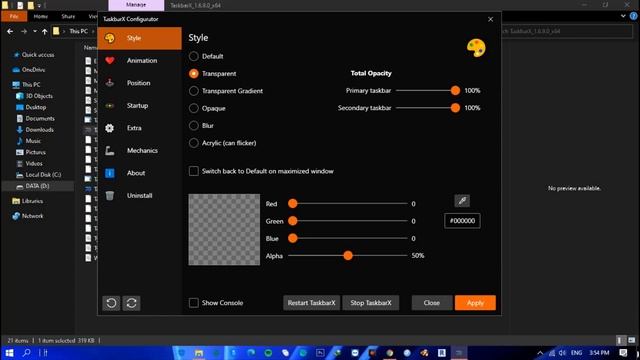Open the Style section in sidebar
The image size is (640, 360).
[140, 38]
